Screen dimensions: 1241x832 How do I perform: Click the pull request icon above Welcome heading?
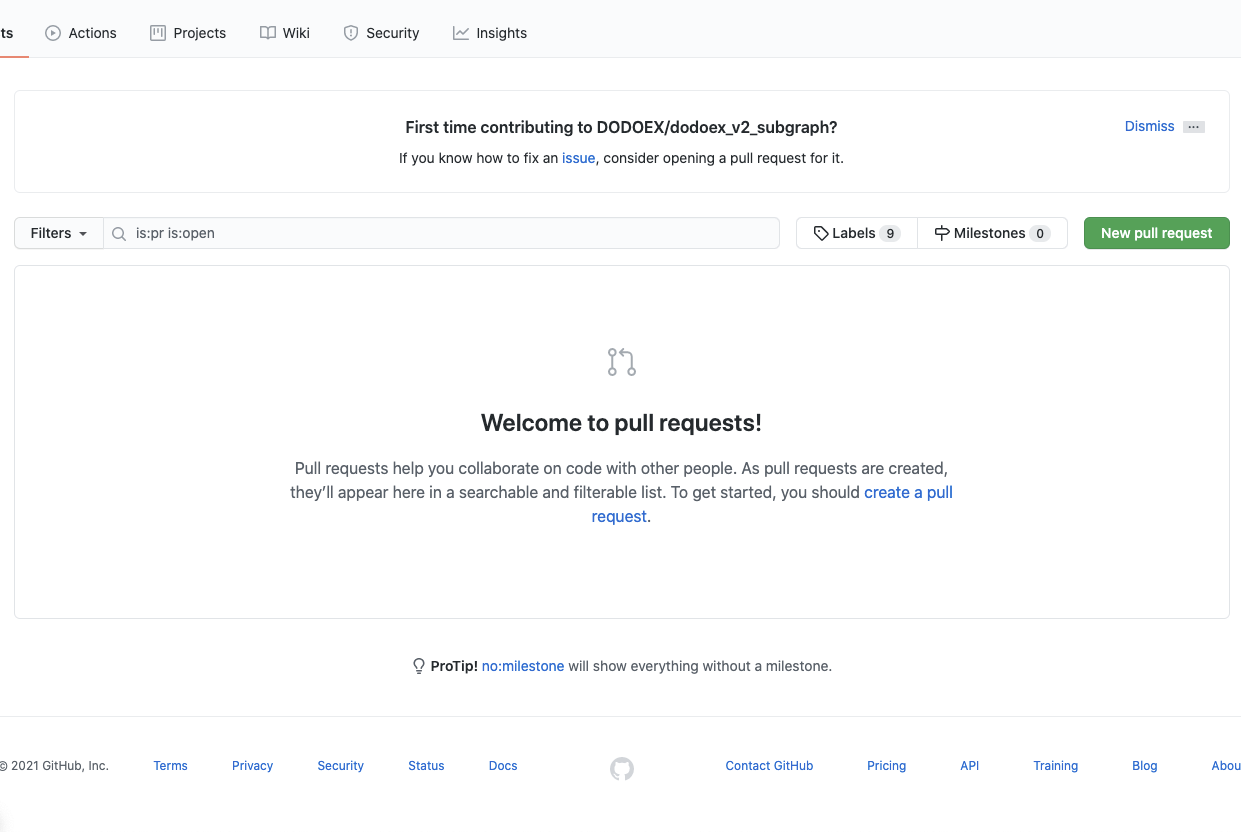(x=622, y=362)
